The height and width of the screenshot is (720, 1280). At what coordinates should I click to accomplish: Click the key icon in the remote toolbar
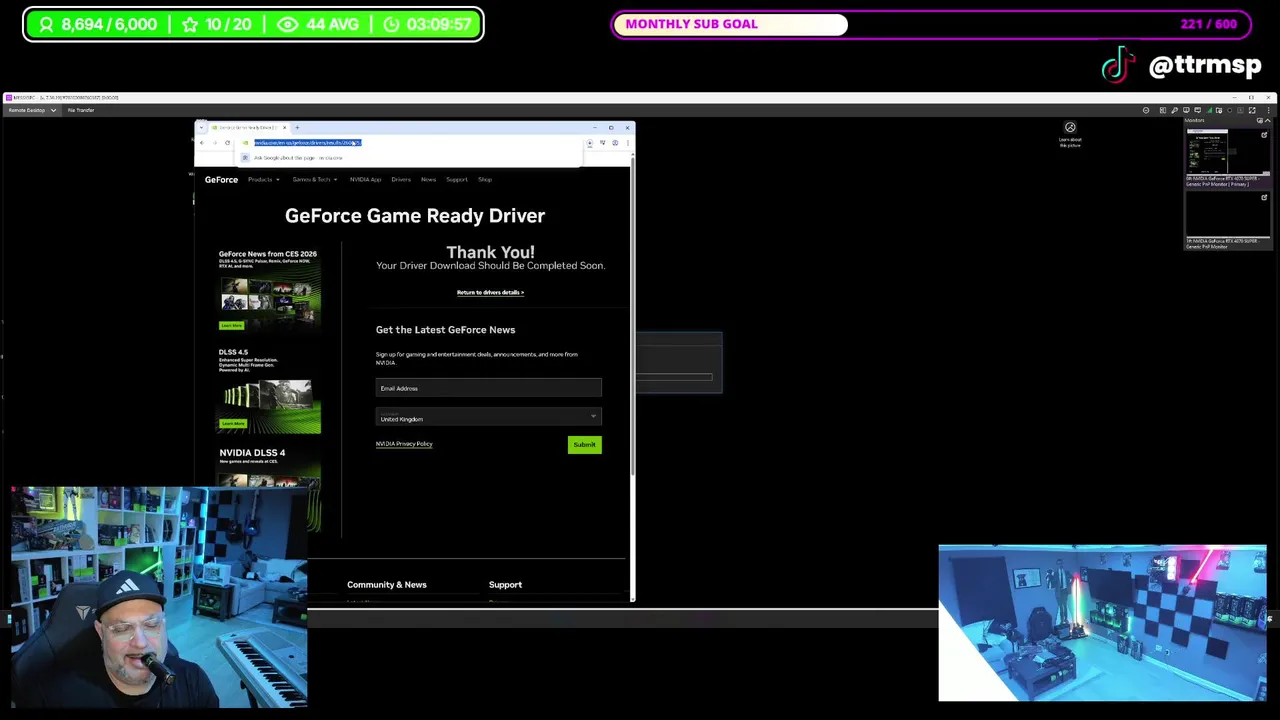(x=1174, y=110)
